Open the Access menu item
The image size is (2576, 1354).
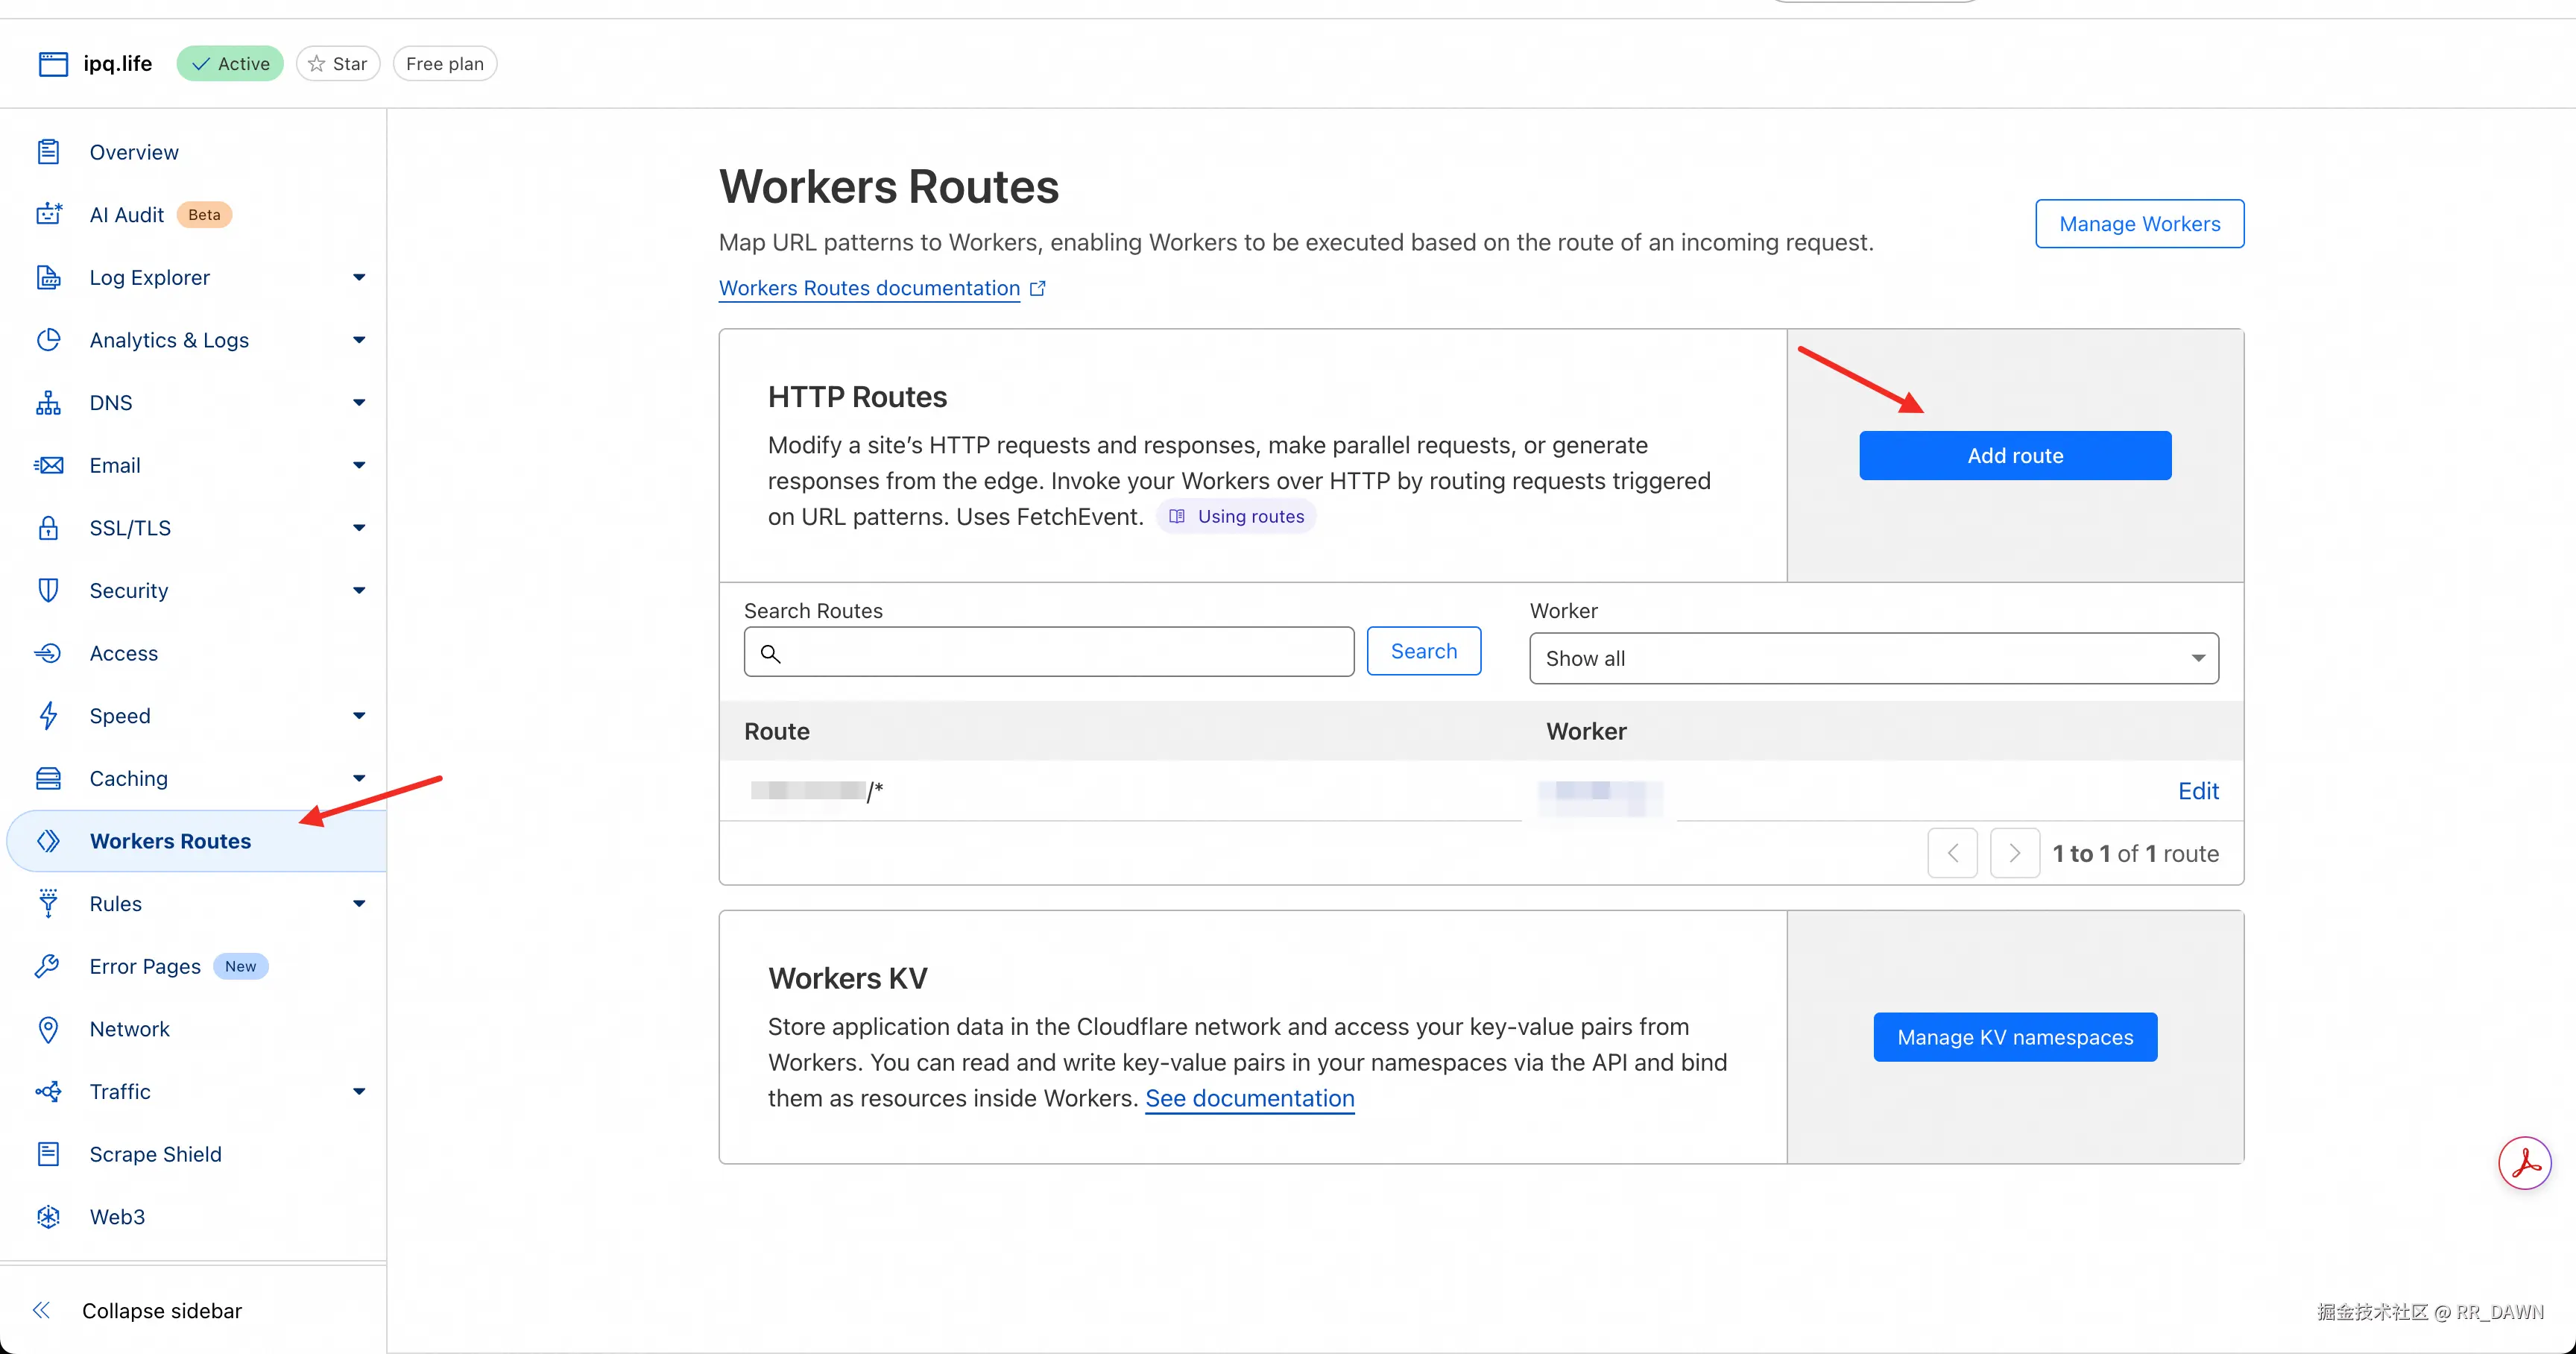click(x=124, y=653)
